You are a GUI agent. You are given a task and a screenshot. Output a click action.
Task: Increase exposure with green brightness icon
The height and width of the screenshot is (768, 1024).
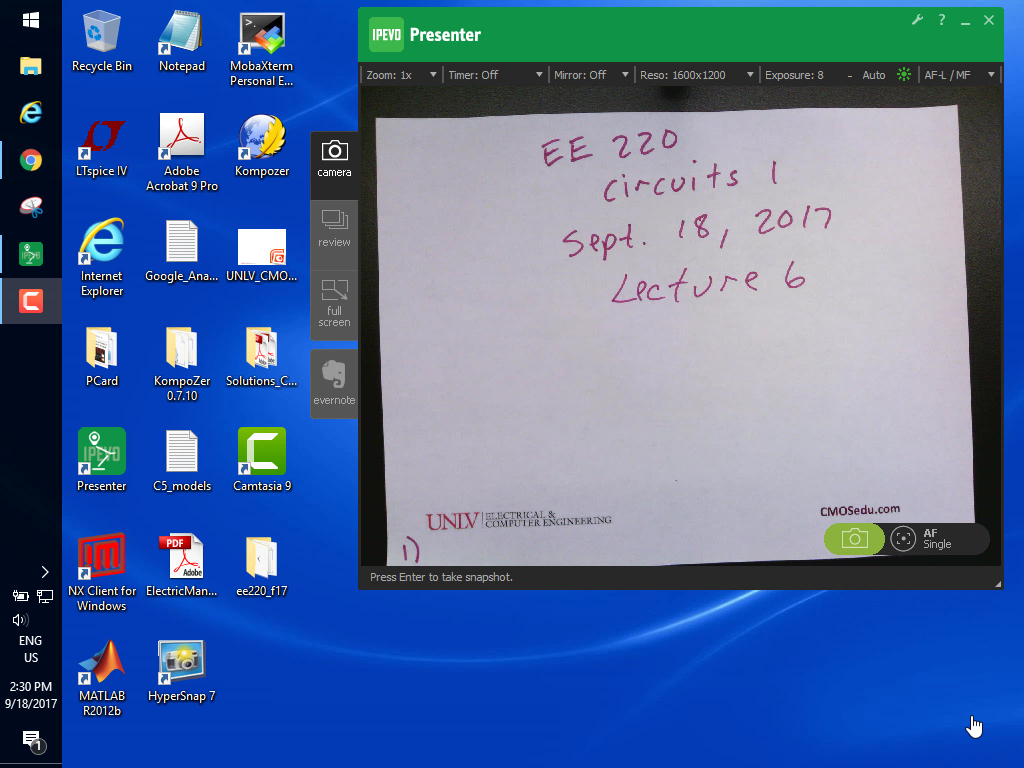904,74
